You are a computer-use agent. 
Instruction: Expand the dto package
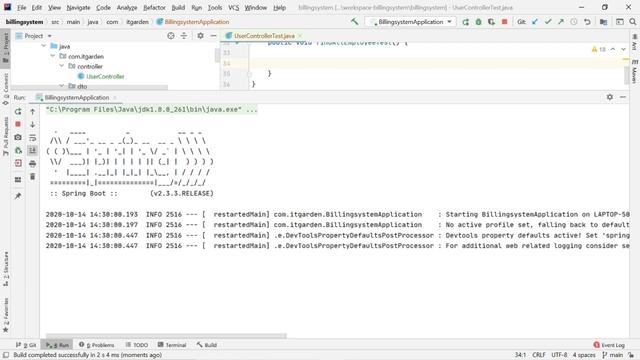(x=62, y=86)
